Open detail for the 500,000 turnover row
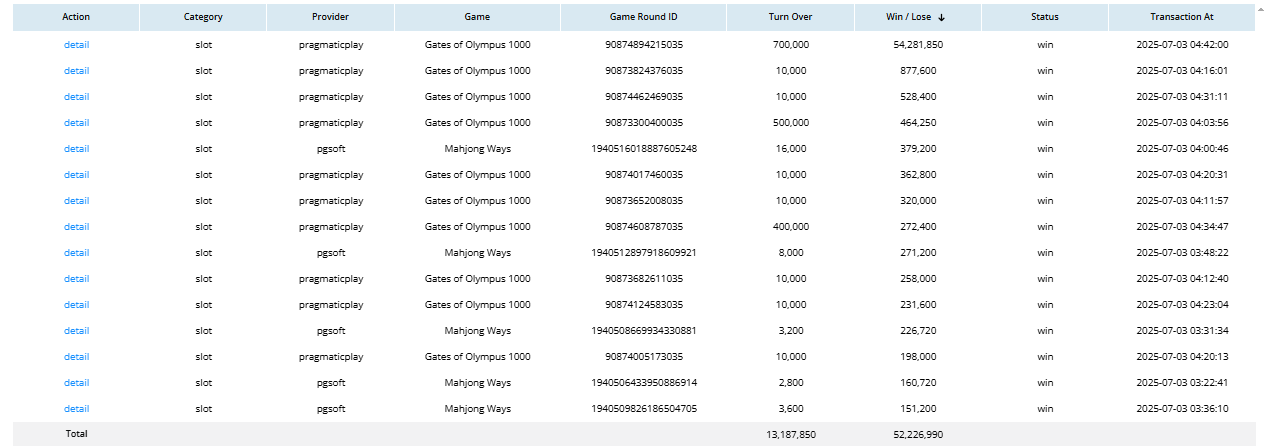Viewport: 1279px width, 446px height. [76, 123]
